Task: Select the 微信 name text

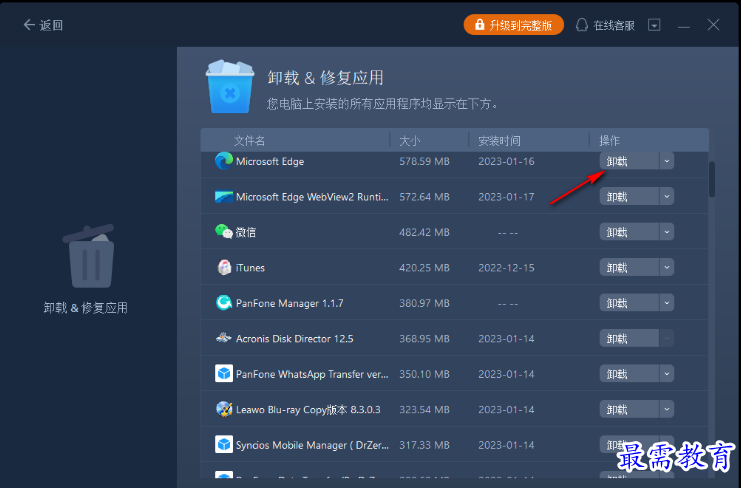Action: click(246, 232)
